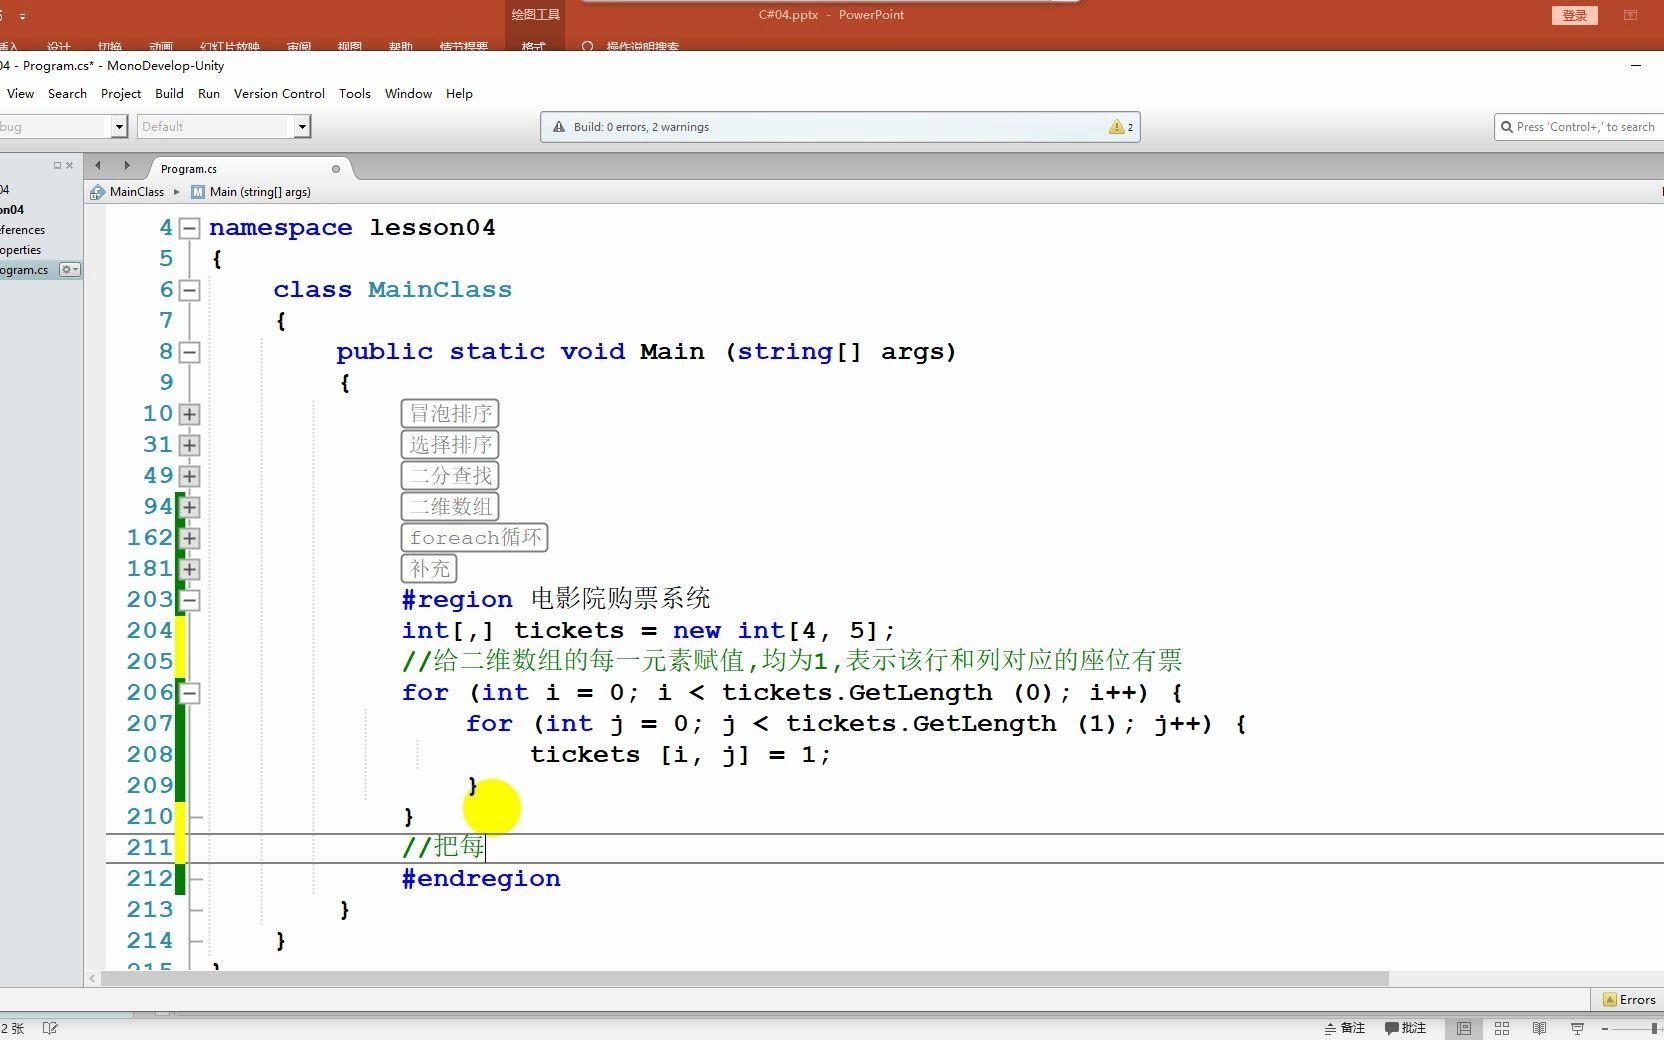The image size is (1664, 1040).
Task: Expand the 冒泡排序 region at line 10
Action: pos(189,414)
